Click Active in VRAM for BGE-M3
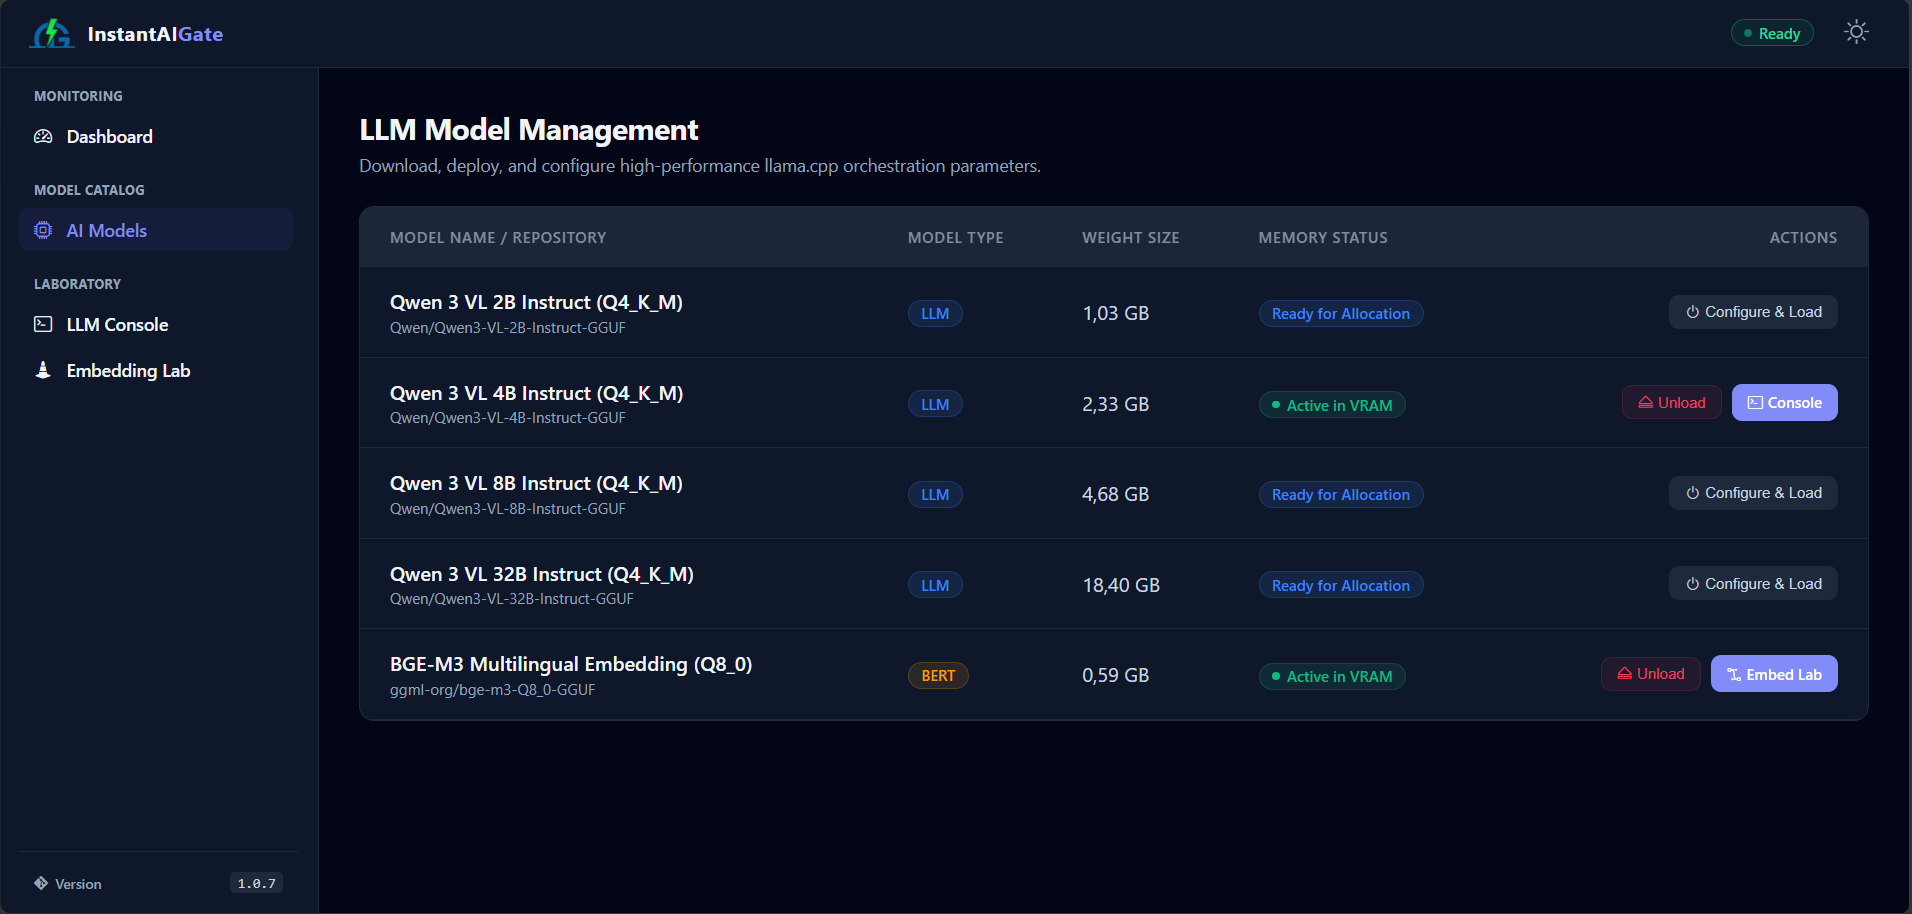The height and width of the screenshot is (914, 1912). coord(1332,676)
